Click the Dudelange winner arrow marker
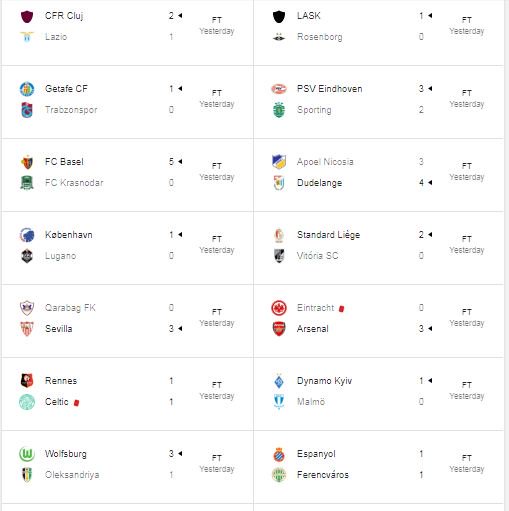This screenshot has height=511, width=509. (430, 183)
